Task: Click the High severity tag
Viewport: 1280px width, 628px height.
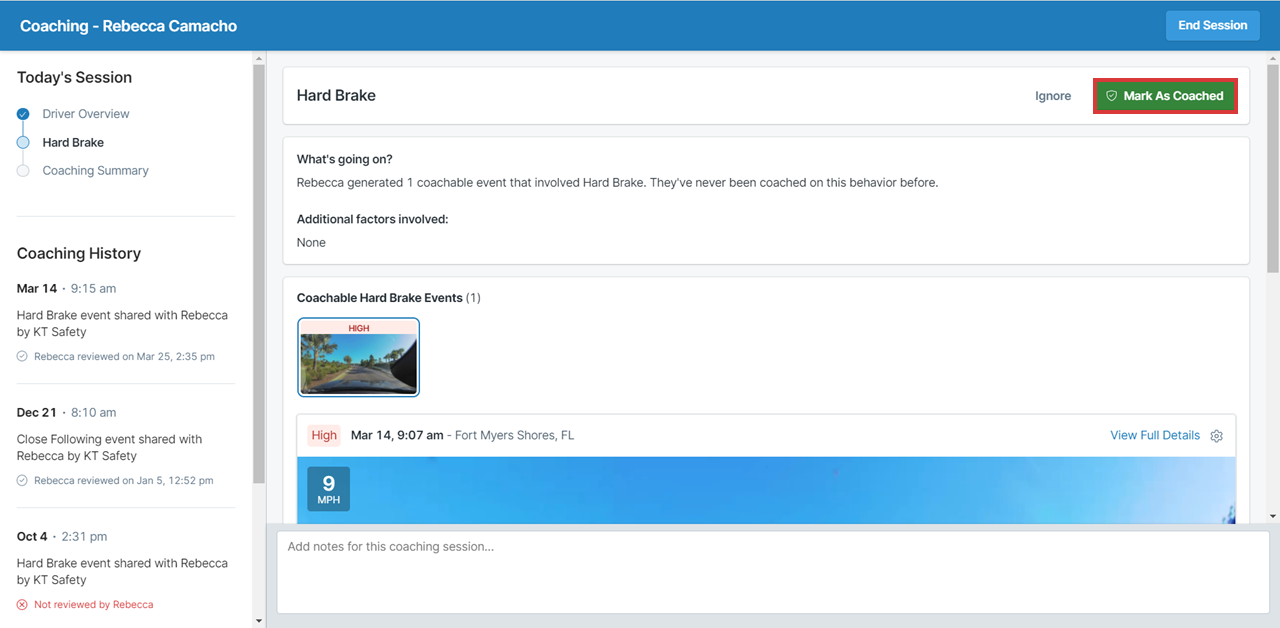Action: tap(324, 435)
